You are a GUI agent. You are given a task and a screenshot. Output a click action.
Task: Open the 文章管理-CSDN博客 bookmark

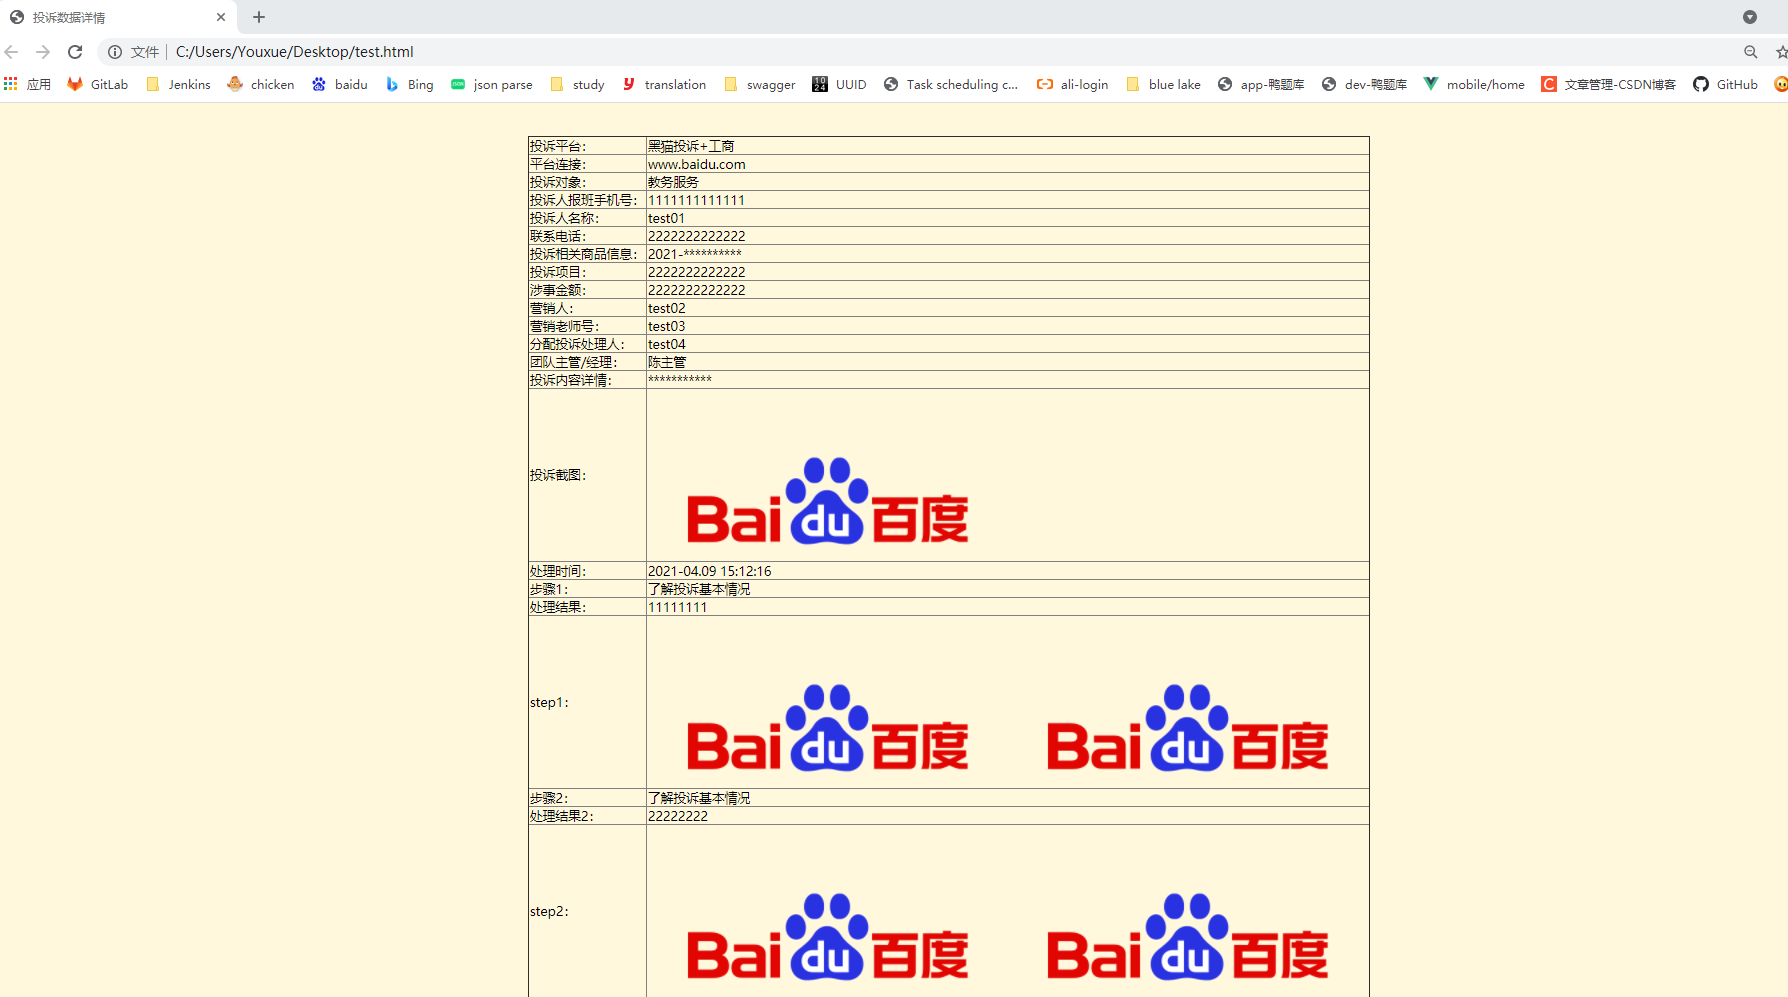(1609, 85)
